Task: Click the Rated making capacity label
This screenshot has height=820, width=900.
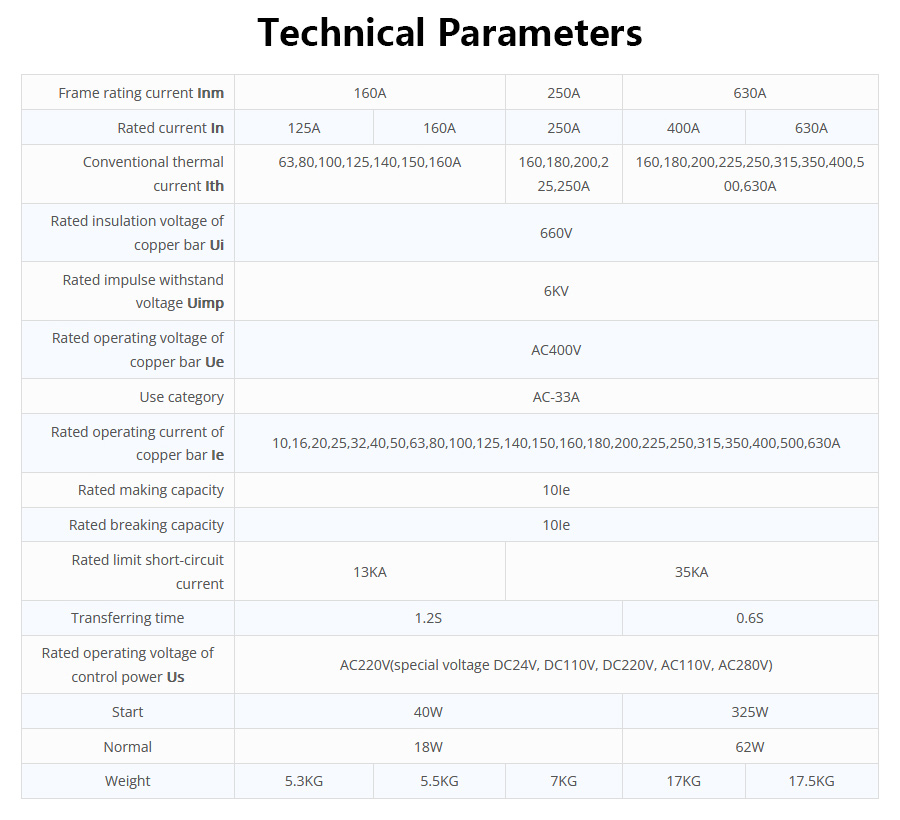Action: [x=151, y=490]
